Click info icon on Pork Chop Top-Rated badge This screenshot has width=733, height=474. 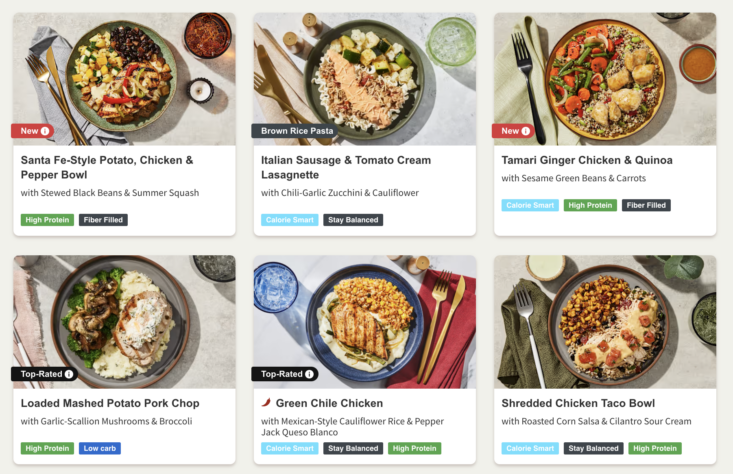[x=69, y=374]
